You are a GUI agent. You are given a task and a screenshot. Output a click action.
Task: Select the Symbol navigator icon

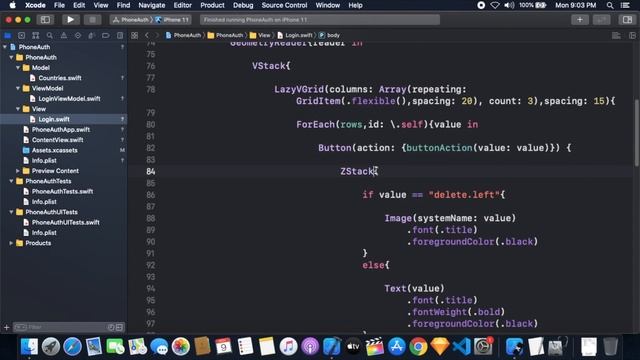(x=36, y=36)
